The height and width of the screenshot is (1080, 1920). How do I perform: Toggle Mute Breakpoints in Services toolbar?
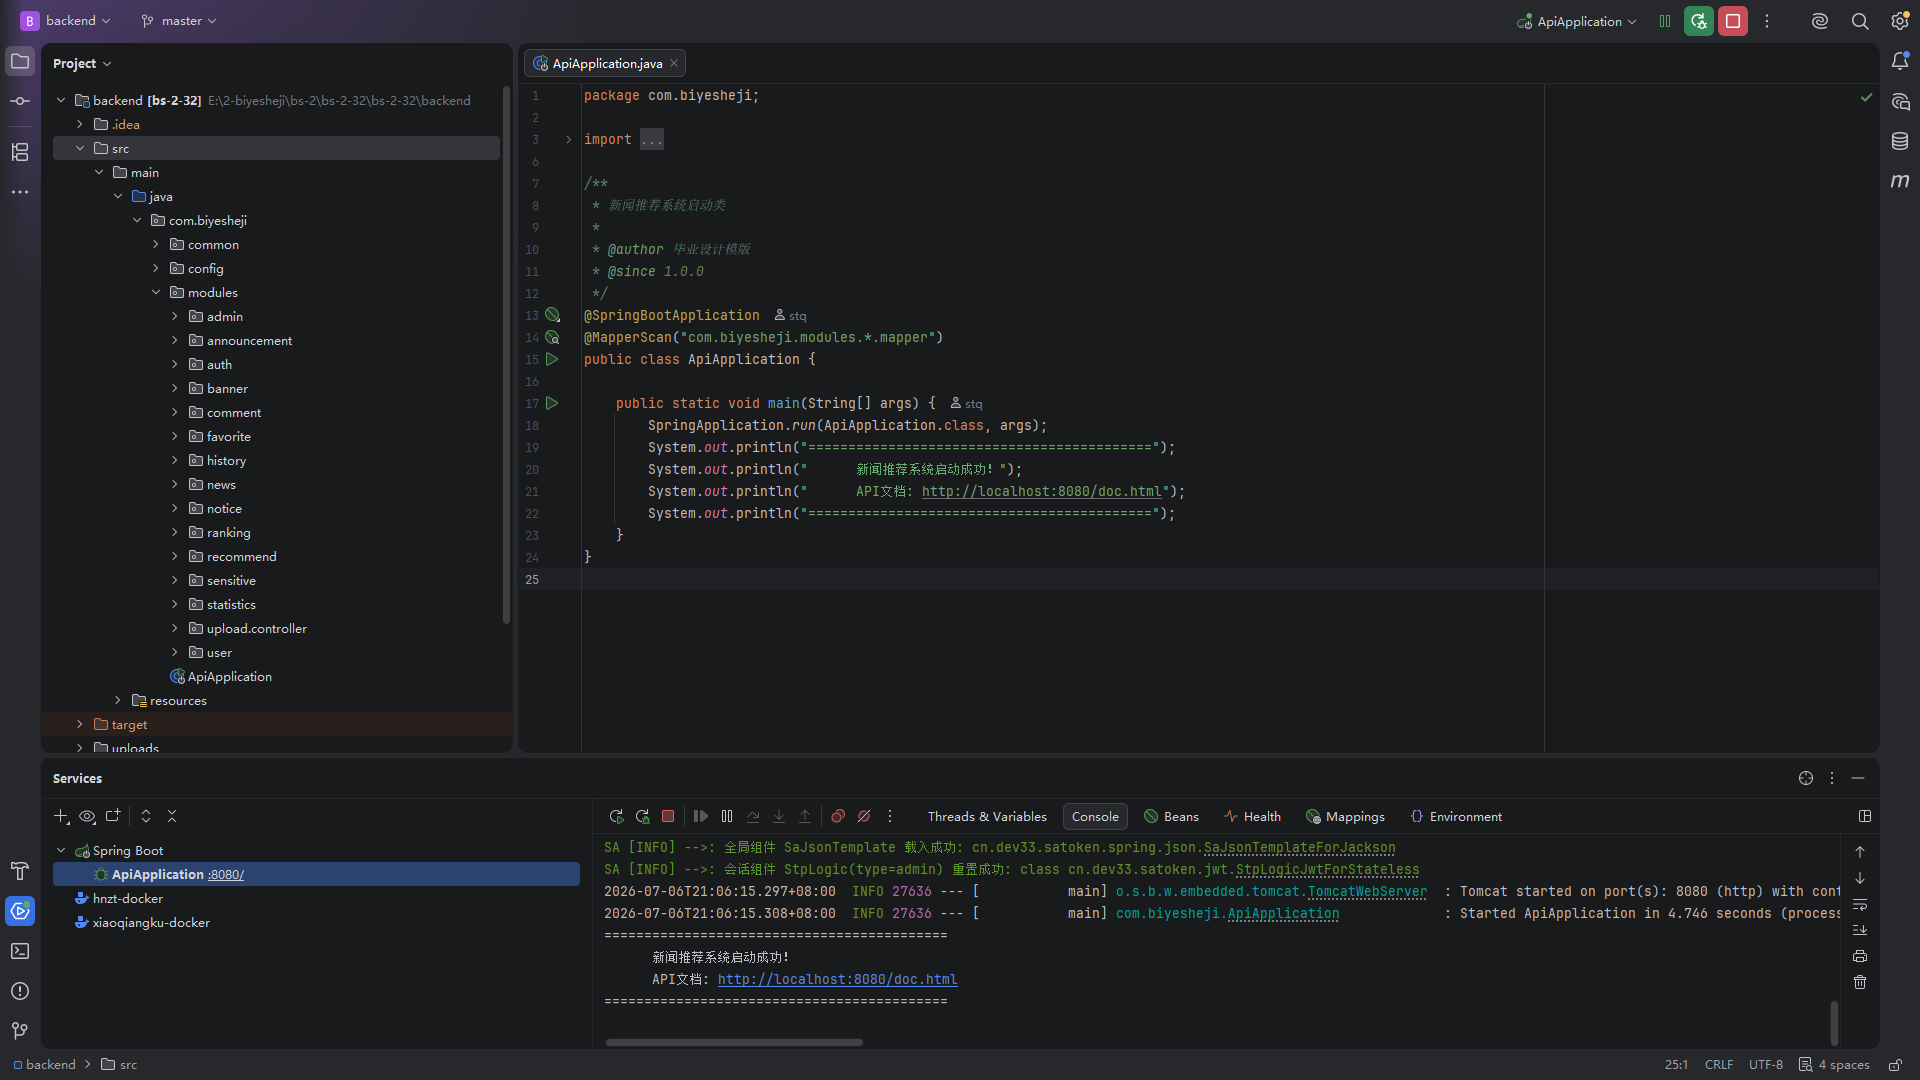click(x=864, y=816)
